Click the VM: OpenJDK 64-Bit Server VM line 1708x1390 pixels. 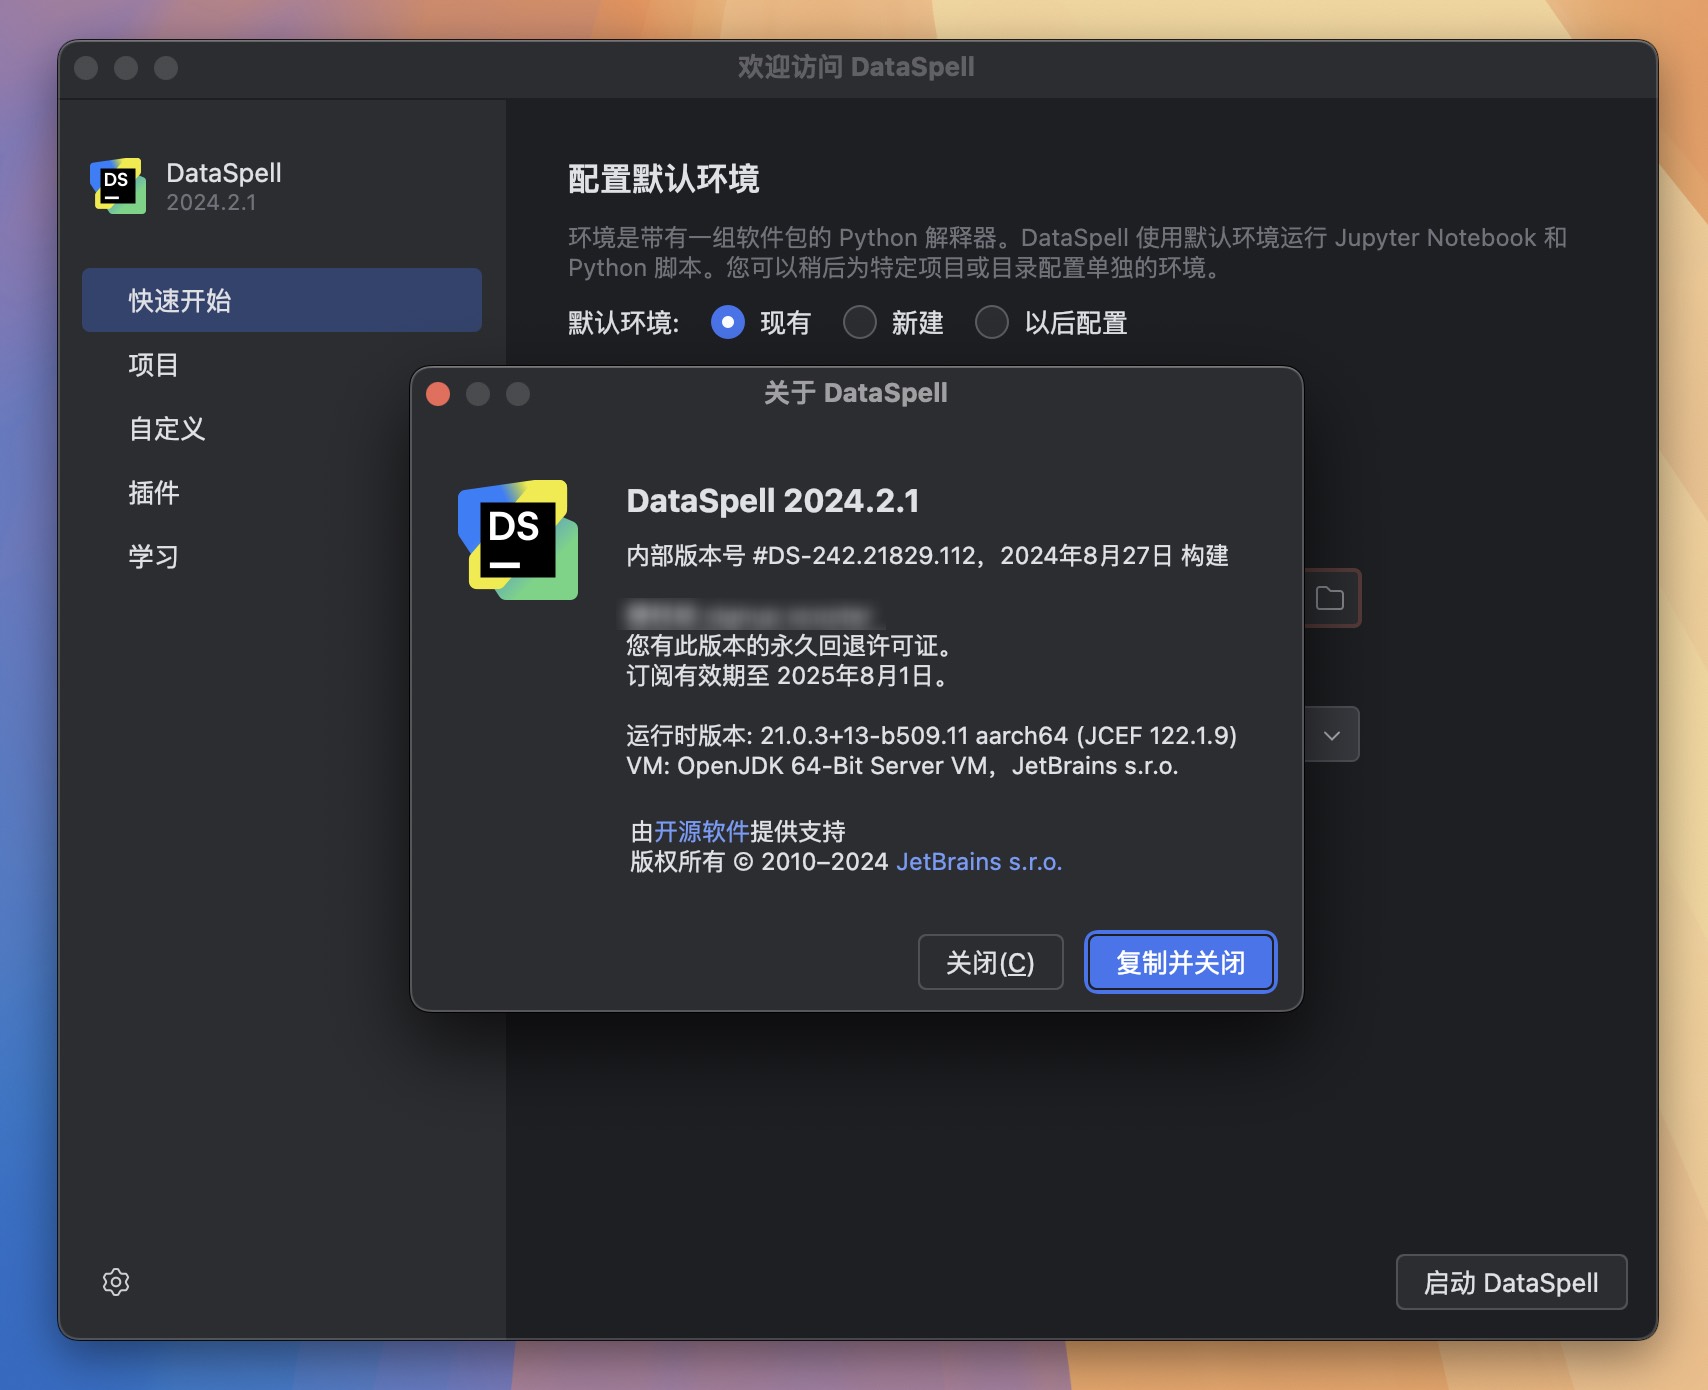tap(902, 766)
